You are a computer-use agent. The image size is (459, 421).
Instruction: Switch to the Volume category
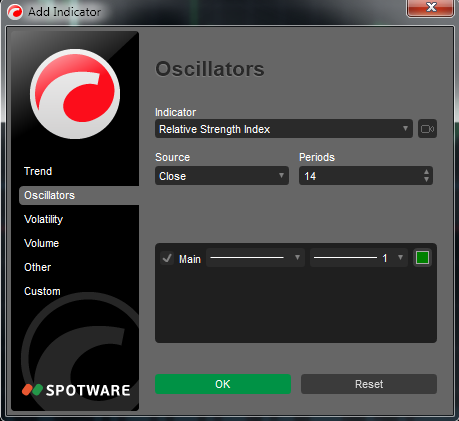pyautogui.click(x=41, y=243)
